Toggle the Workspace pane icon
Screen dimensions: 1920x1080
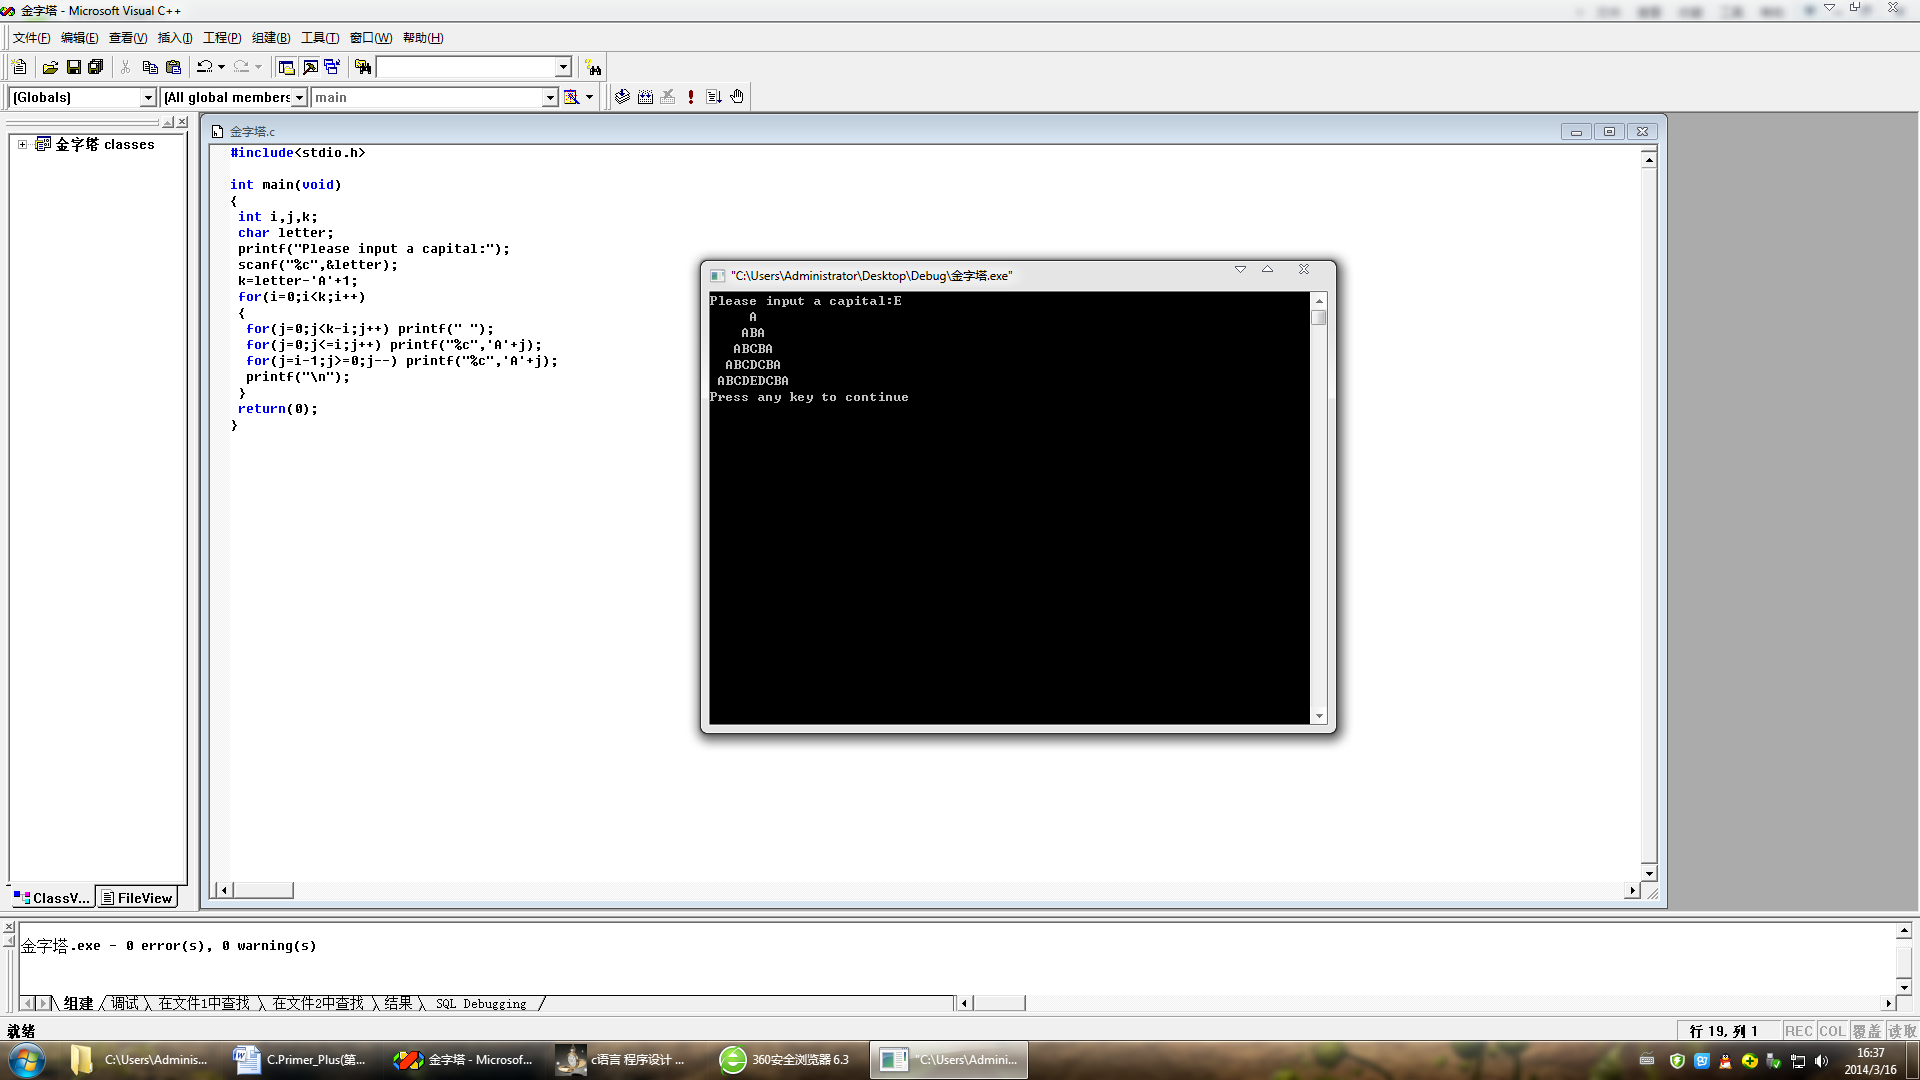pyautogui.click(x=287, y=67)
